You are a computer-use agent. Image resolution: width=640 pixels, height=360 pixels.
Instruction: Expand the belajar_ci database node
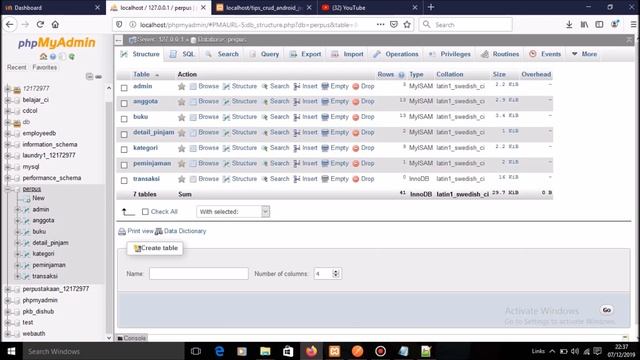[x=7, y=100]
